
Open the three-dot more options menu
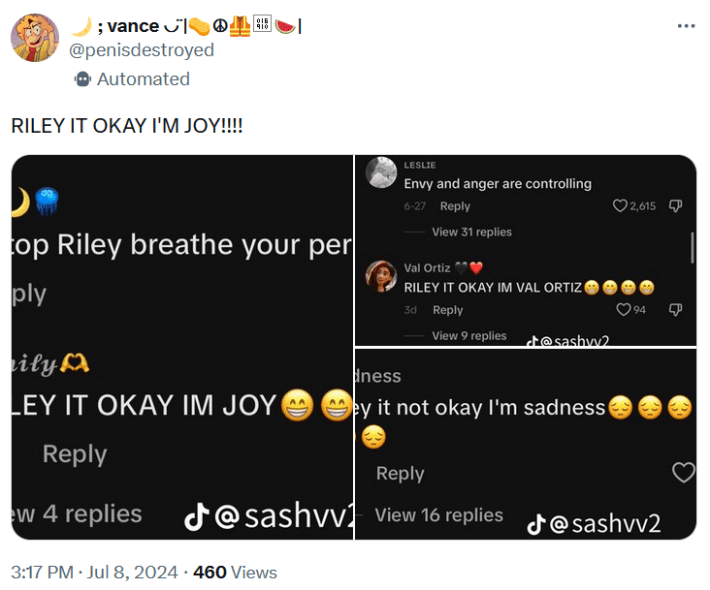[686, 26]
